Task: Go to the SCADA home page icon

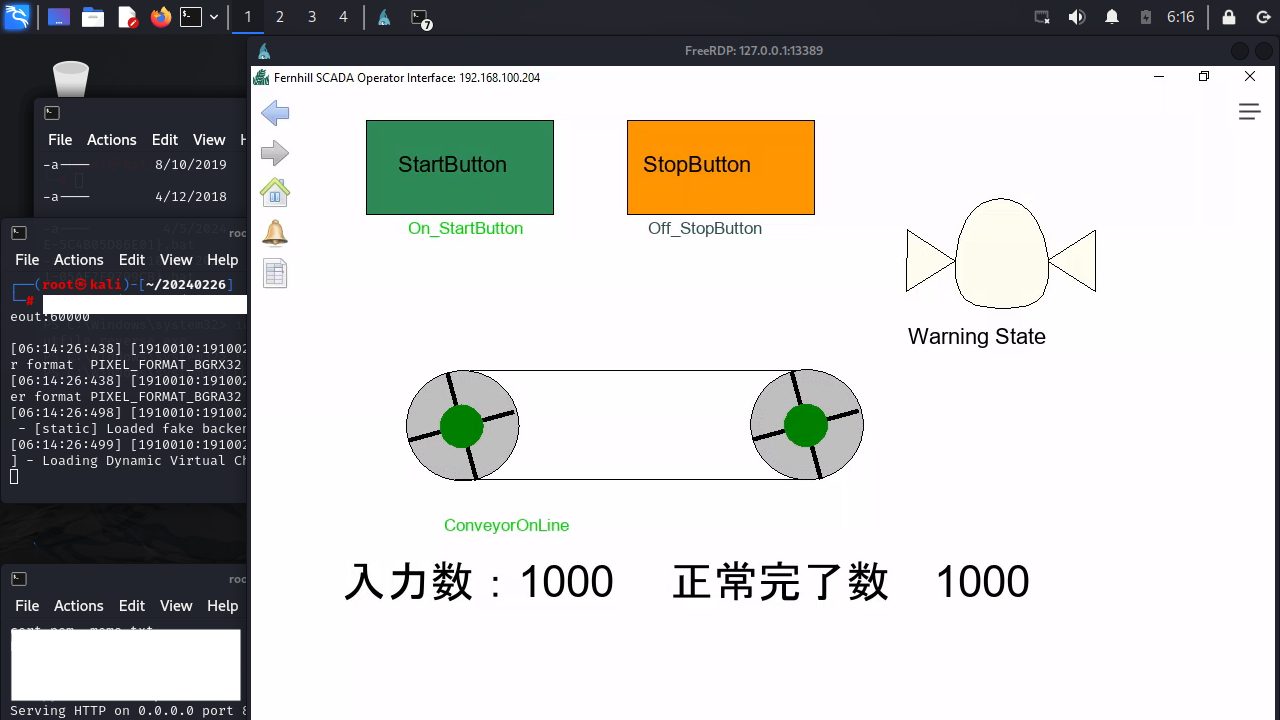Action: pyautogui.click(x=275, y=192)
